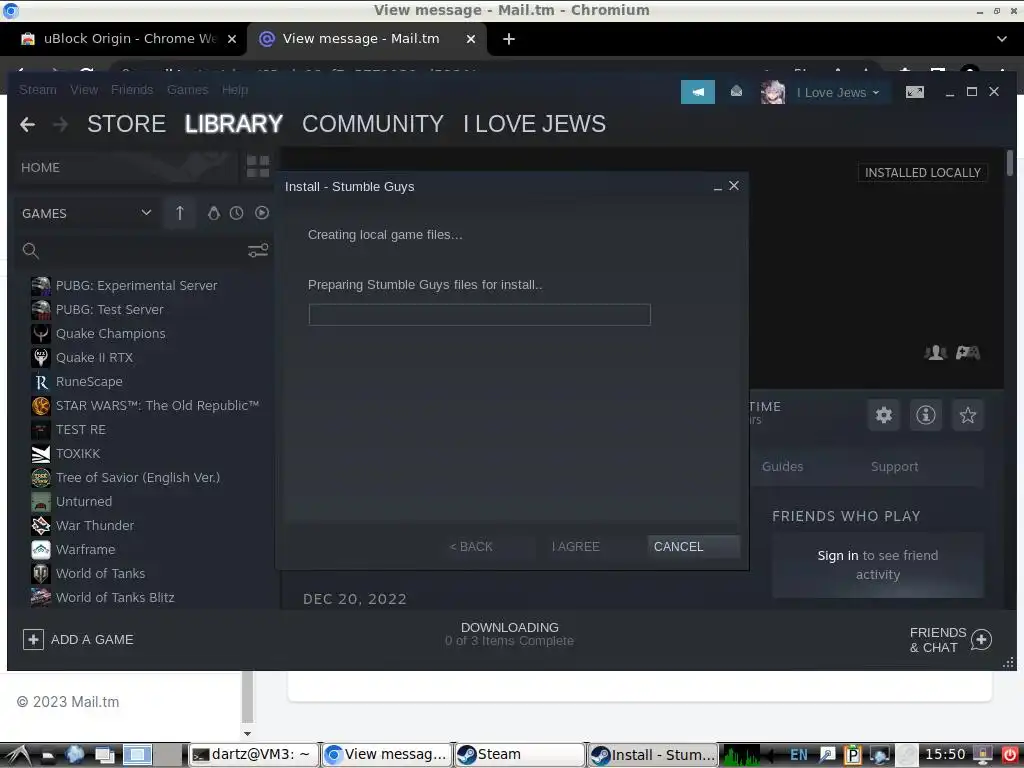This screenshot has height=768, width=1024.
Task: Click the controller support icon on banner
Action: [x=967, y=353]
